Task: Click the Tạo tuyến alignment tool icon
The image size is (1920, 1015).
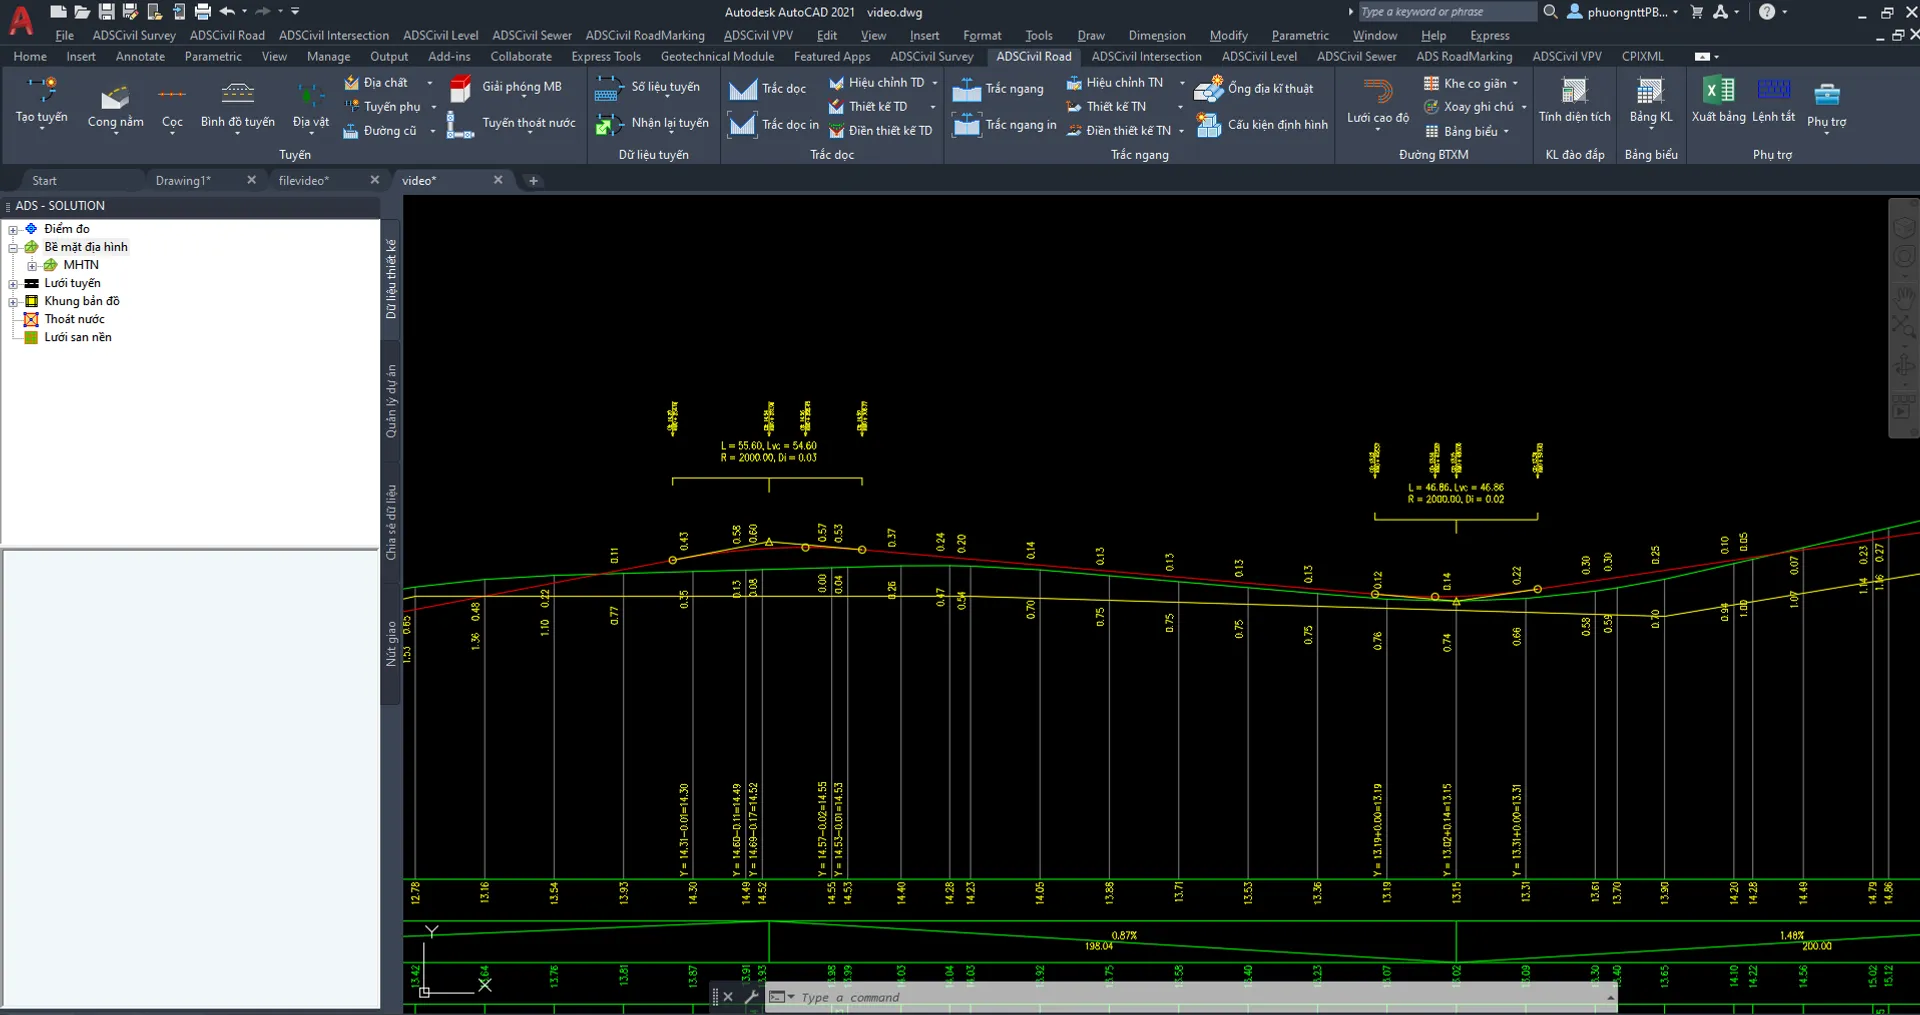Action: click(x=41, y=91)
